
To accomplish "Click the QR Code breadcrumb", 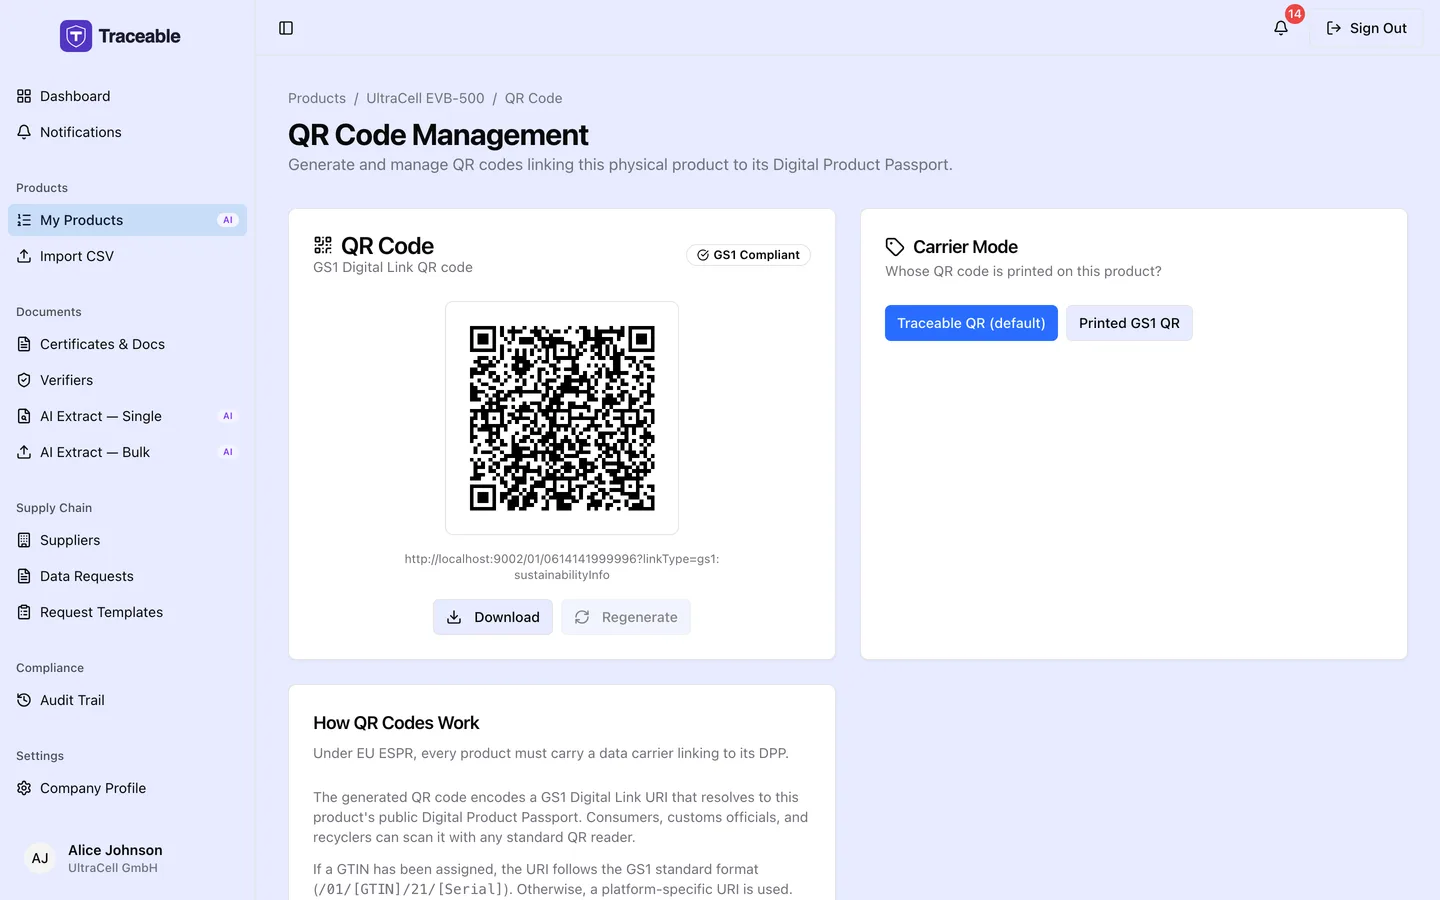I will point(533,98).
